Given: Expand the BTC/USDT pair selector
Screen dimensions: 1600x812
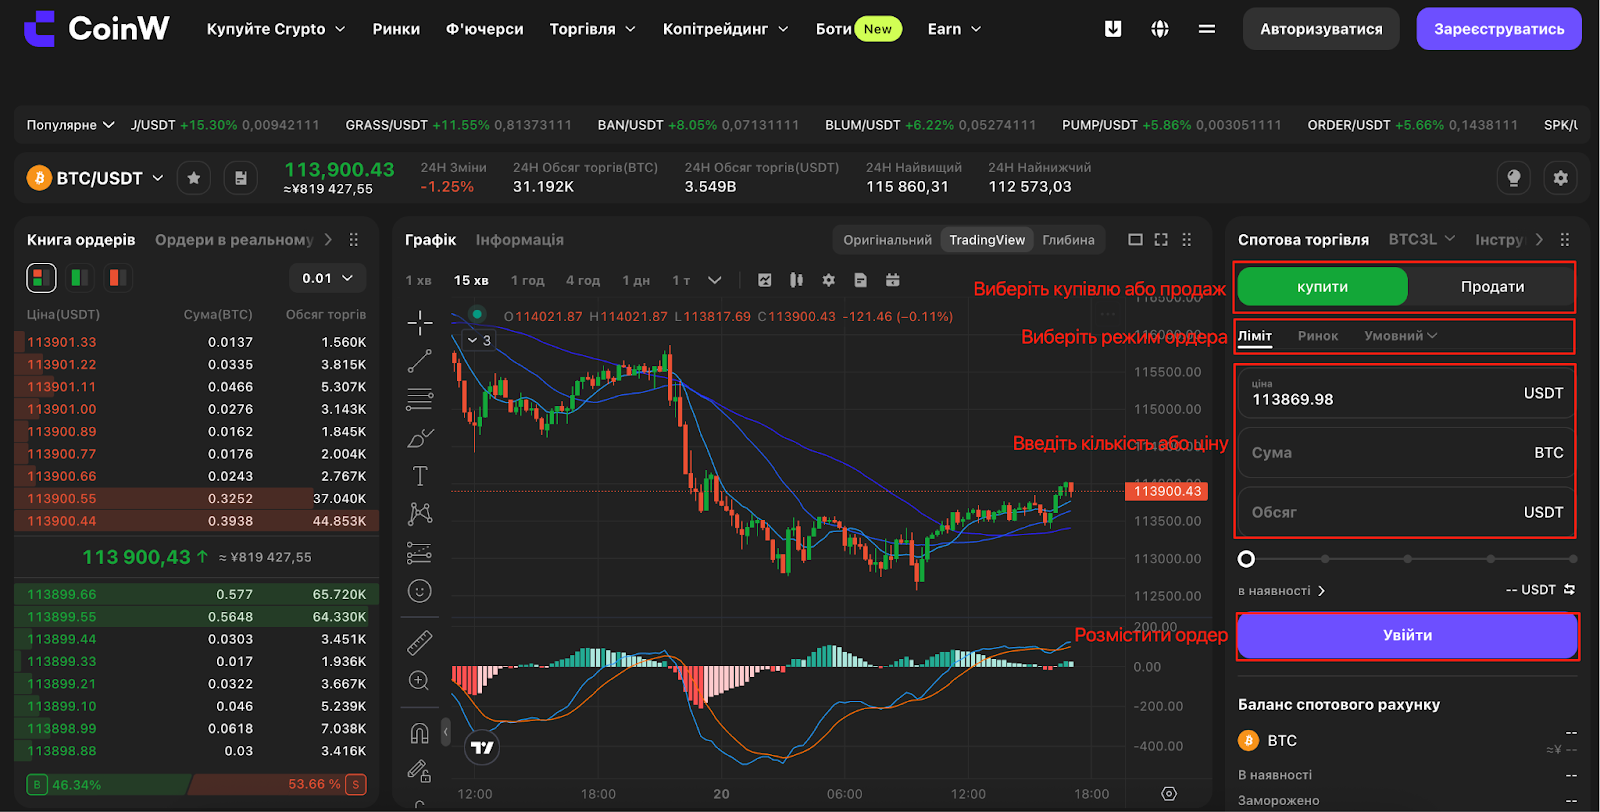Looking at the screenshot, I should 96,178.
